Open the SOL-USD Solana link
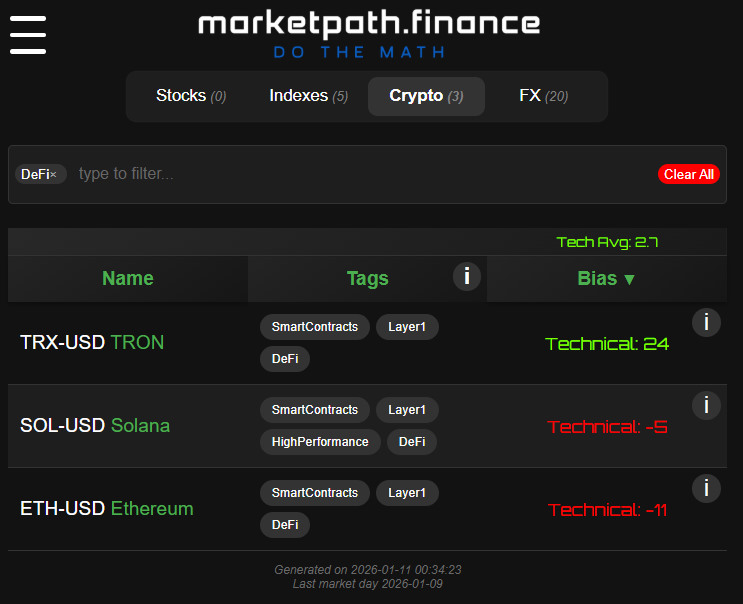Screen dimensions: 743x604 point(95,426)
